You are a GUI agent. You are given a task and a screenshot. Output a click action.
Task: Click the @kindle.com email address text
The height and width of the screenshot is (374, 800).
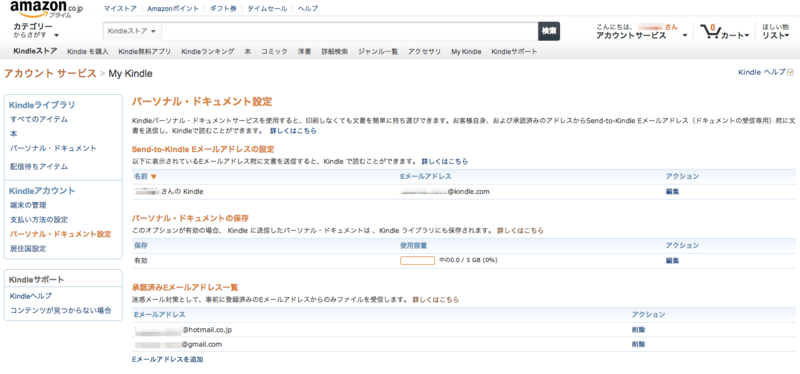click(x=445, y=192)
